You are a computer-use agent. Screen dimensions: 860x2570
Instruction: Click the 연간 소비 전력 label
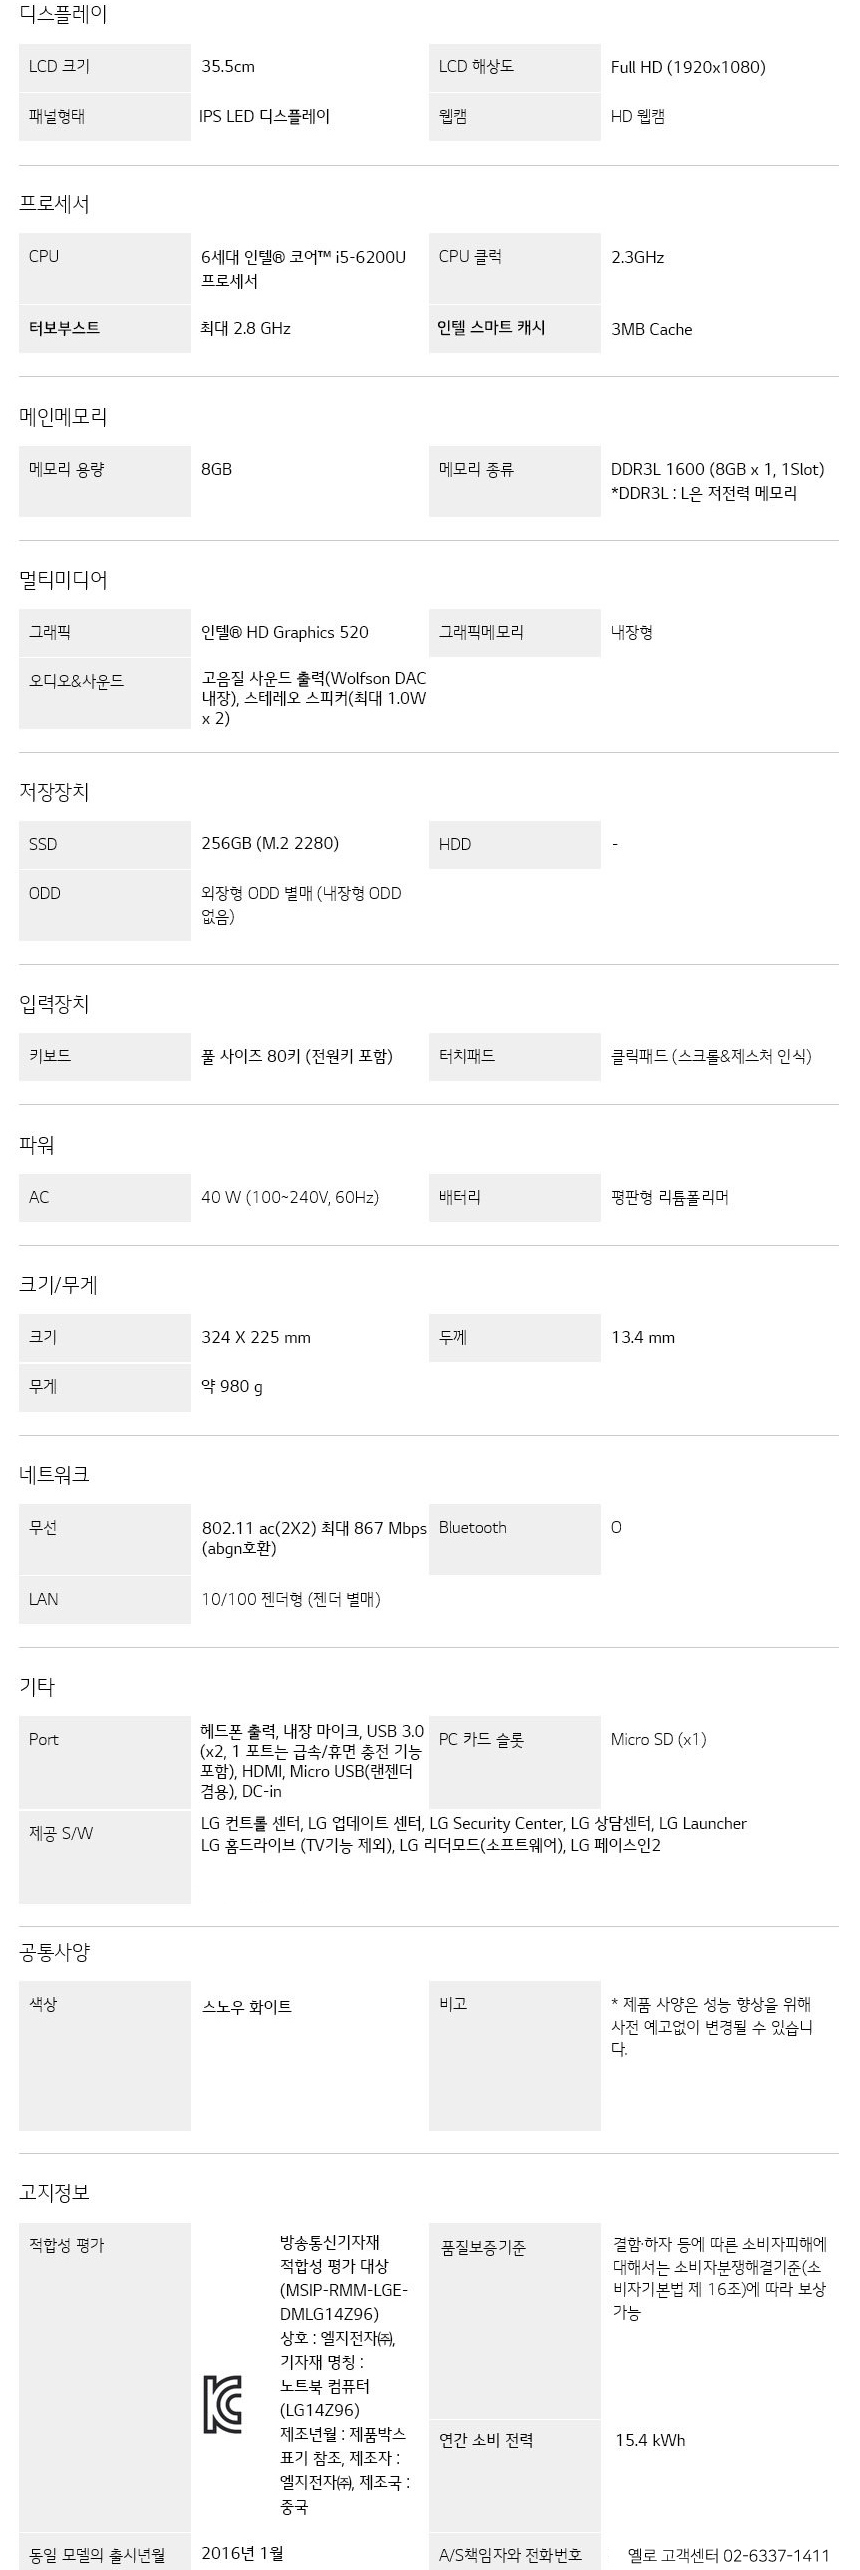pos(487,2439)
